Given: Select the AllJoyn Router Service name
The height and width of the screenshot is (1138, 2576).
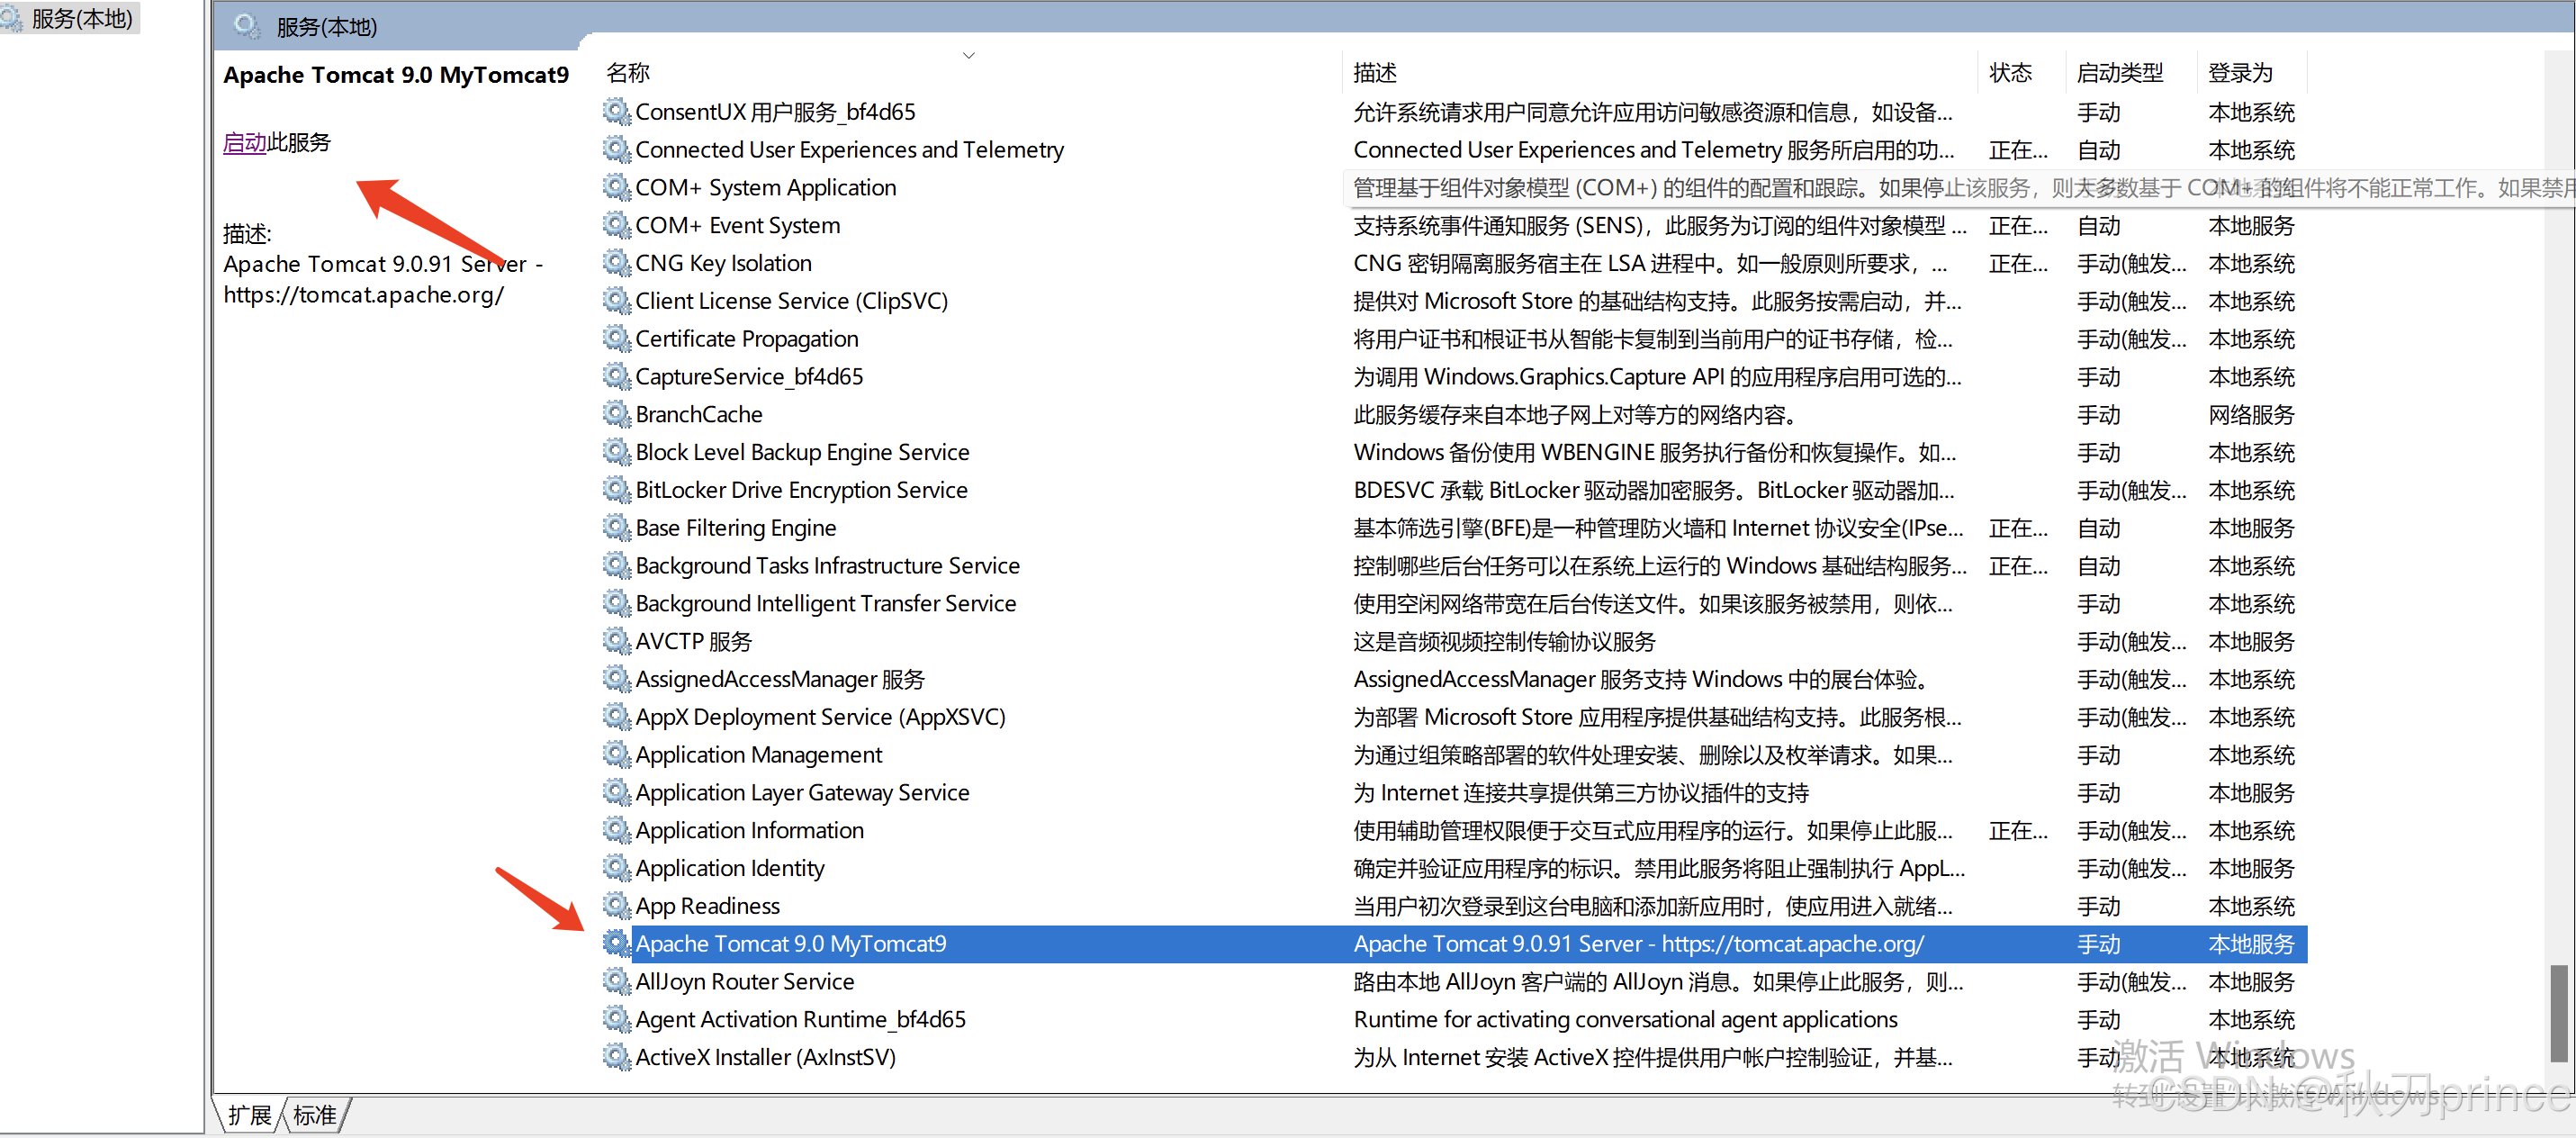Looking at the screenshot, I should click(x=745, y=981).
